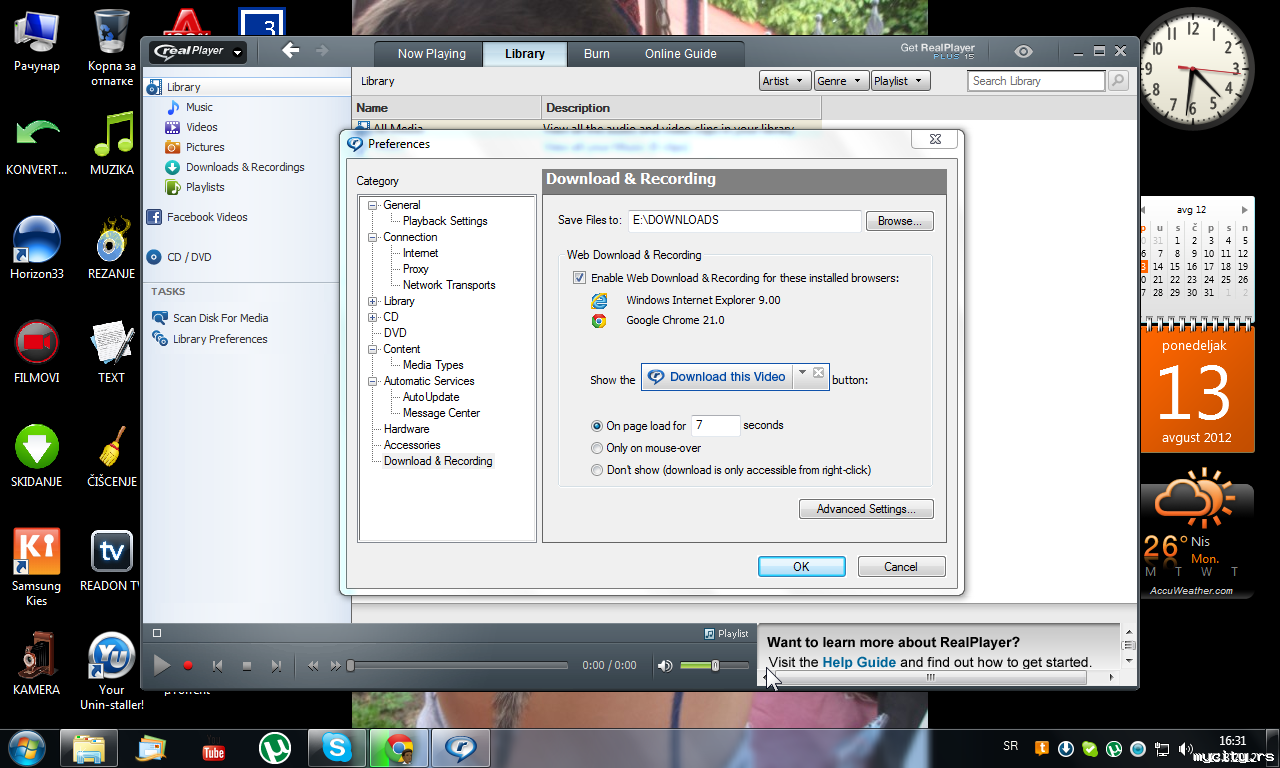Click the Play button in the player bar
Viewport: 1280px width, 768px height.
161,665
